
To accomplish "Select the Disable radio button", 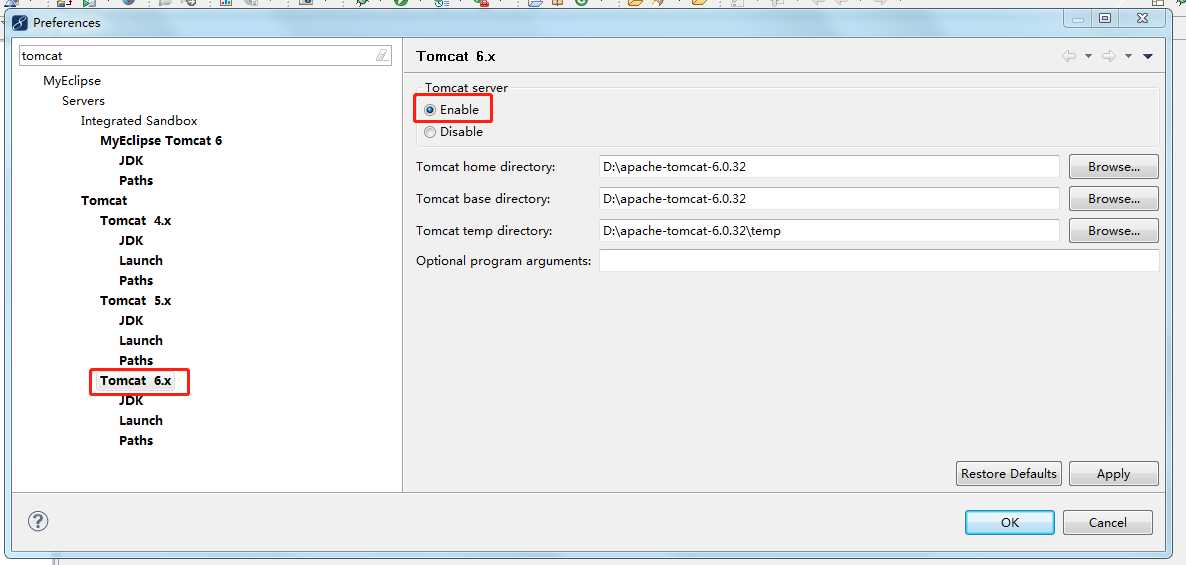I will tap(430, 132).
